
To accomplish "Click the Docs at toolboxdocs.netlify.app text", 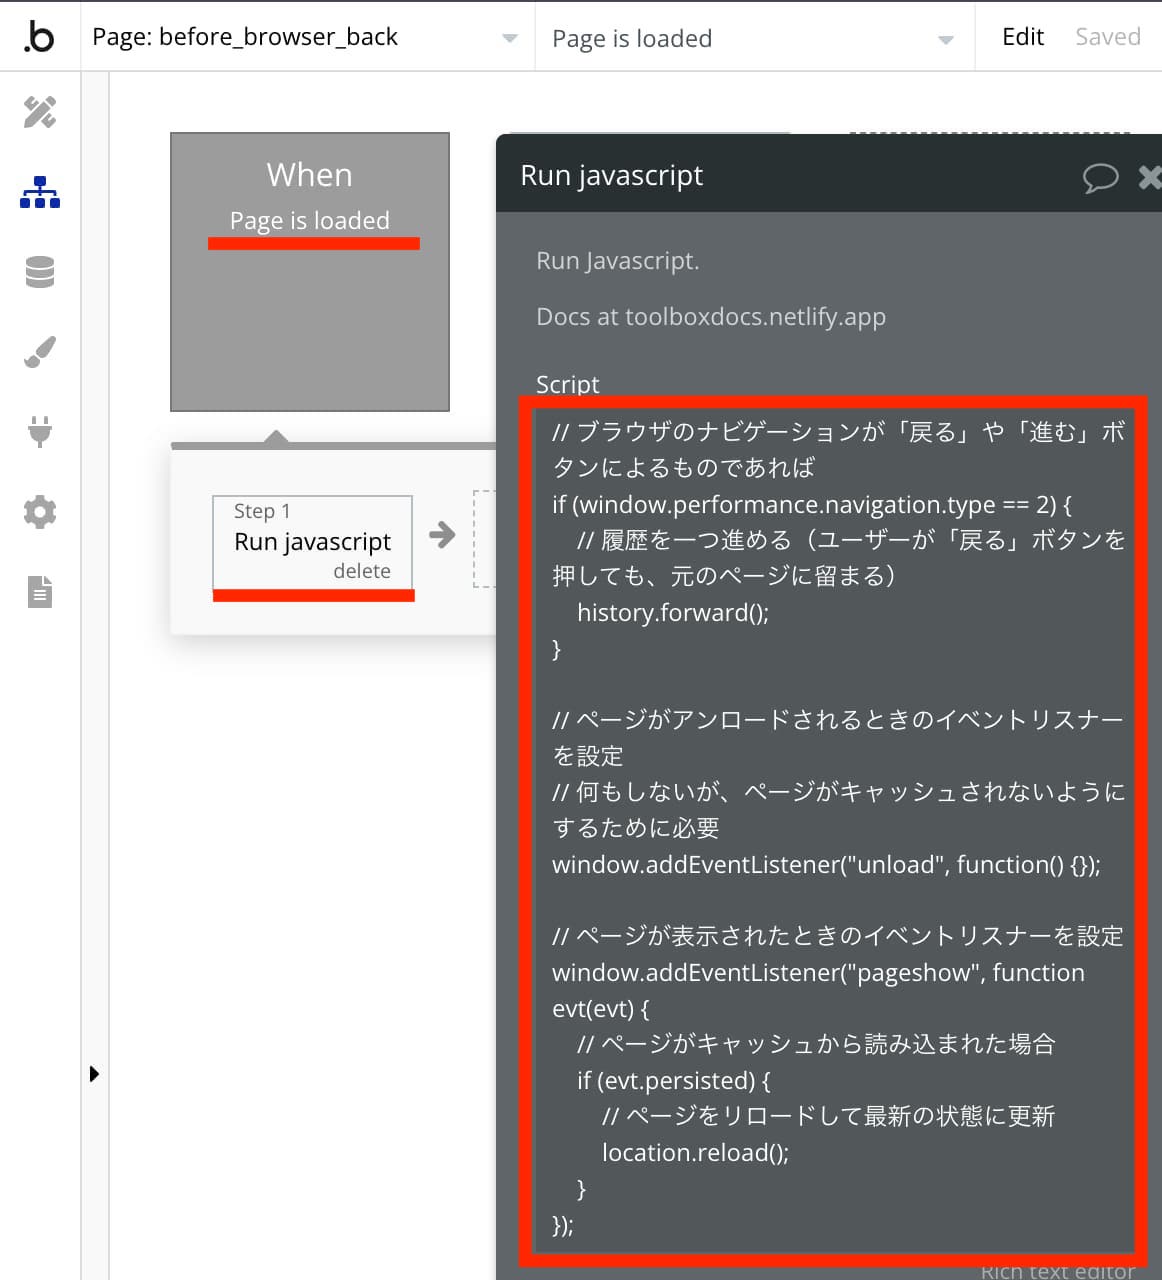I will tap(711, 317).
